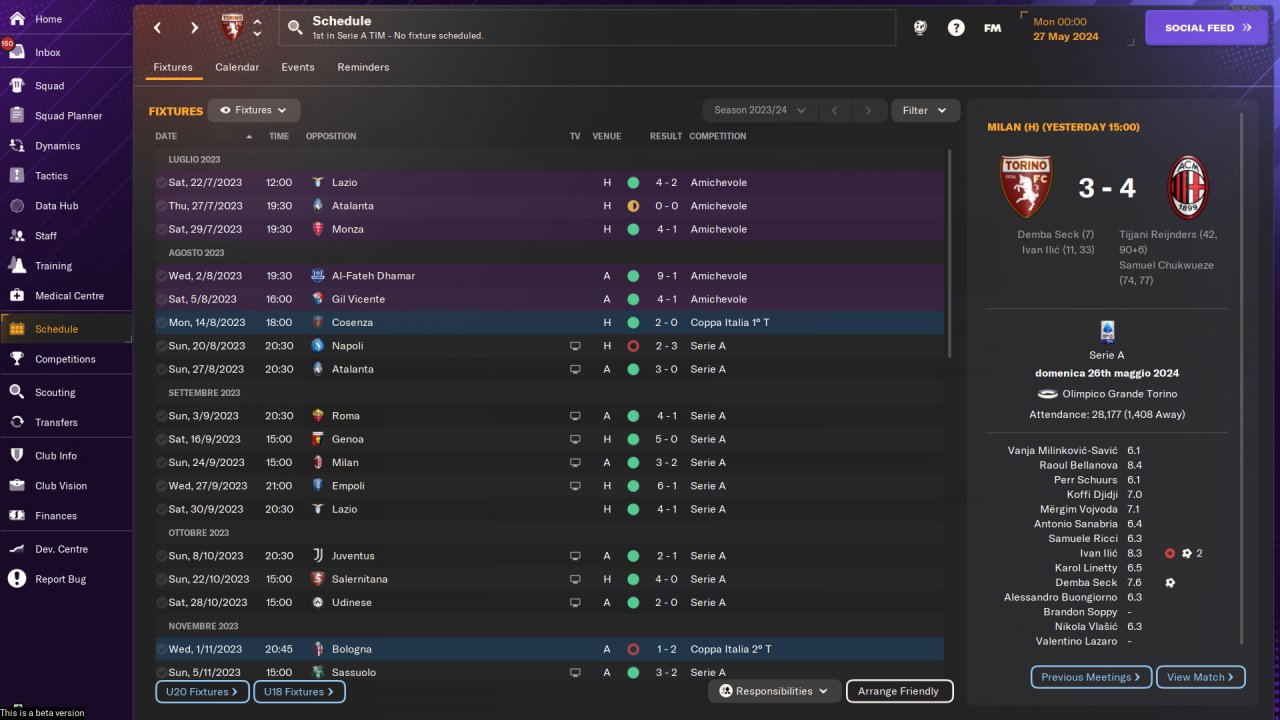Click the date Mon 27 May 2024
The width and height of the screenshot is (1280, 720).
coord(1066,29)
